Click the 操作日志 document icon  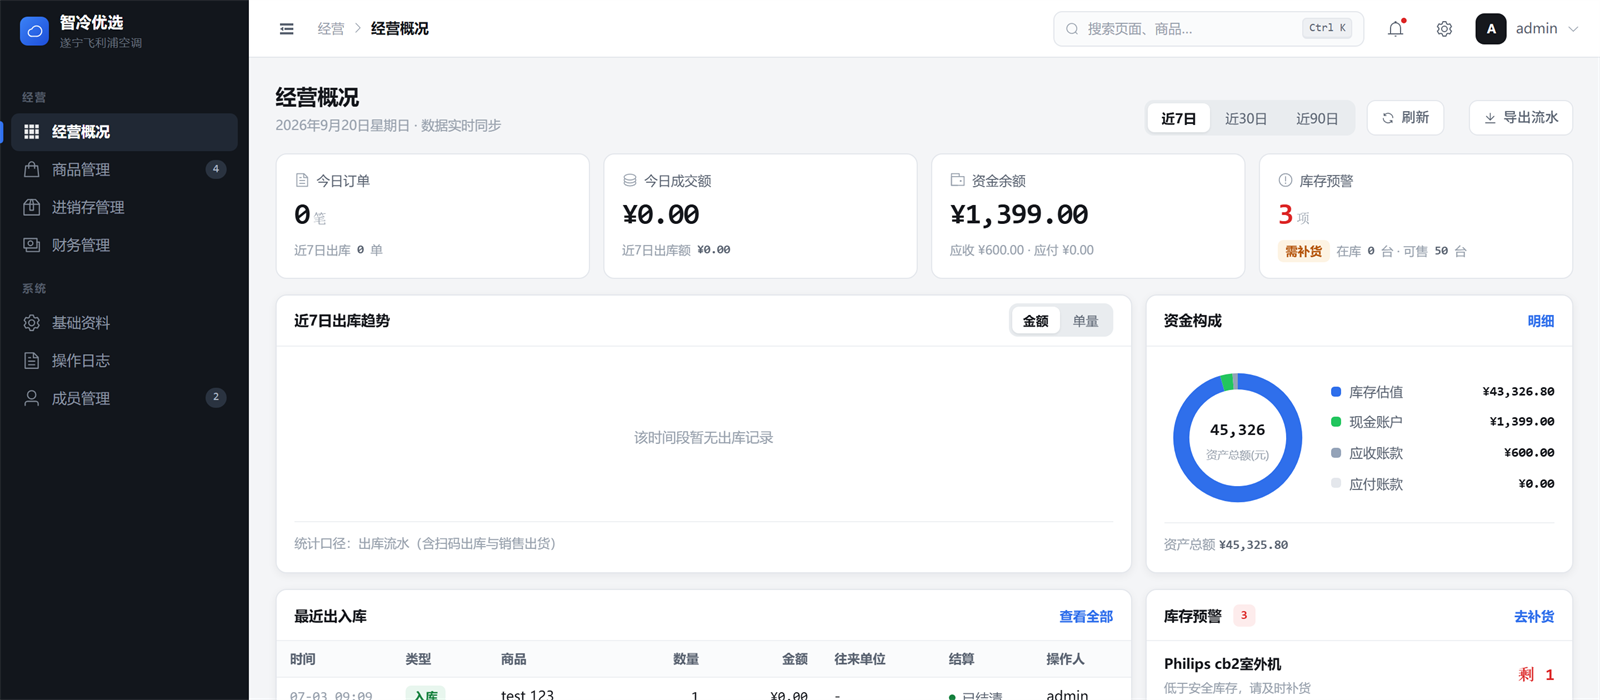click(x=32, y=361)
